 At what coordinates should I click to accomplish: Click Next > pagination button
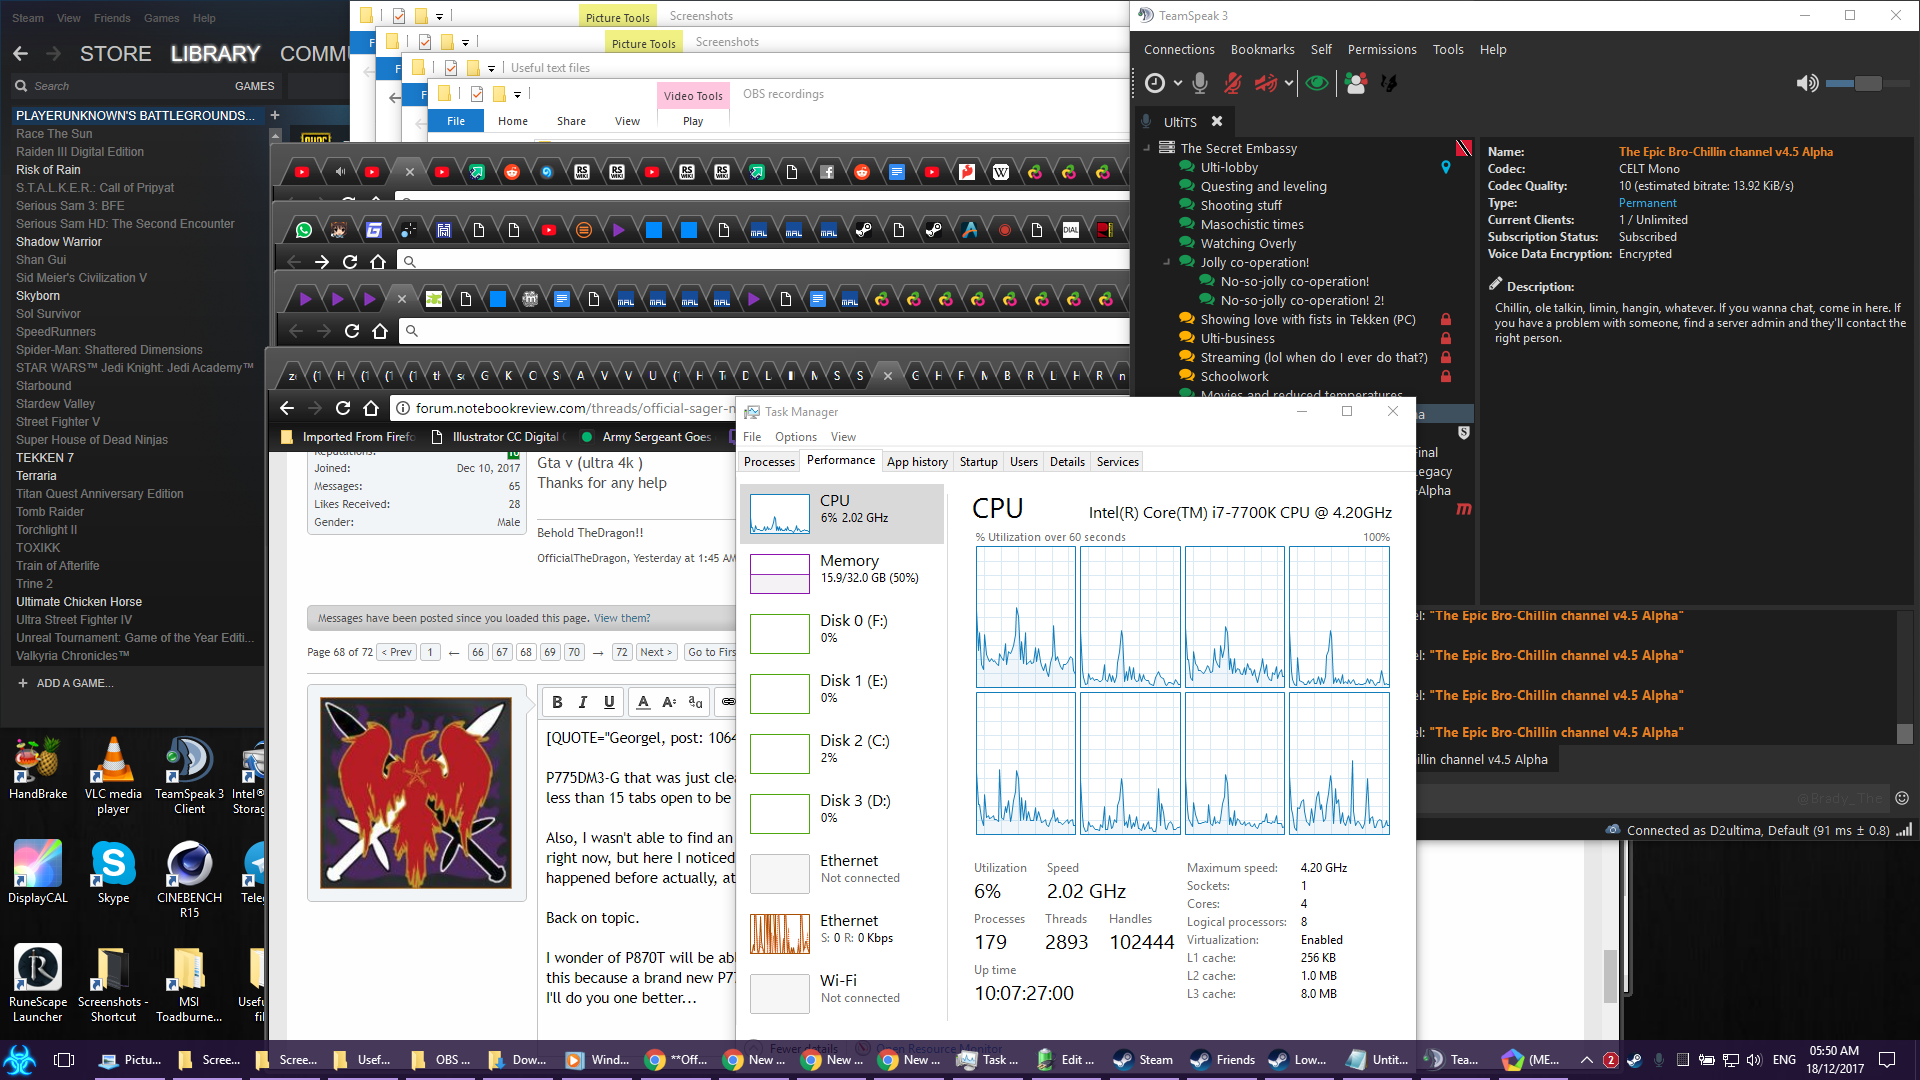(656, 652)
